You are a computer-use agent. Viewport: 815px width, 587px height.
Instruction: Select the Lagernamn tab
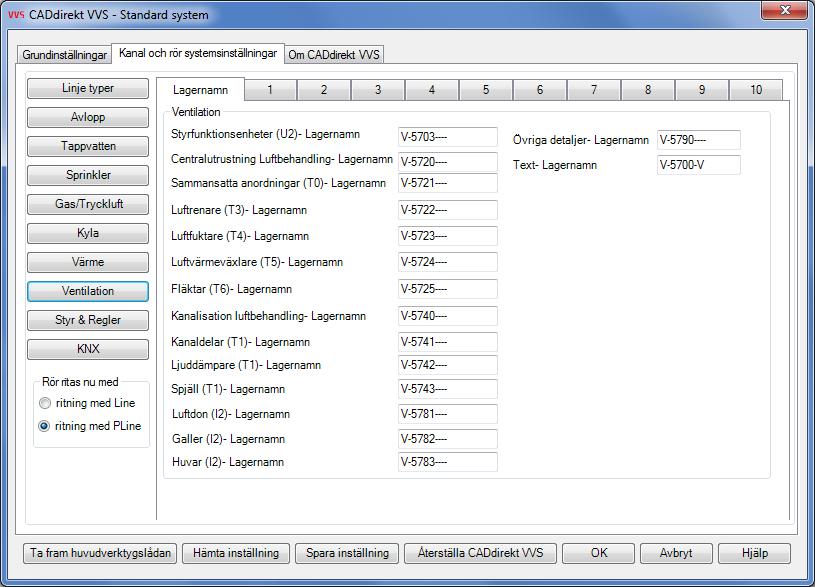coord(200,89)
